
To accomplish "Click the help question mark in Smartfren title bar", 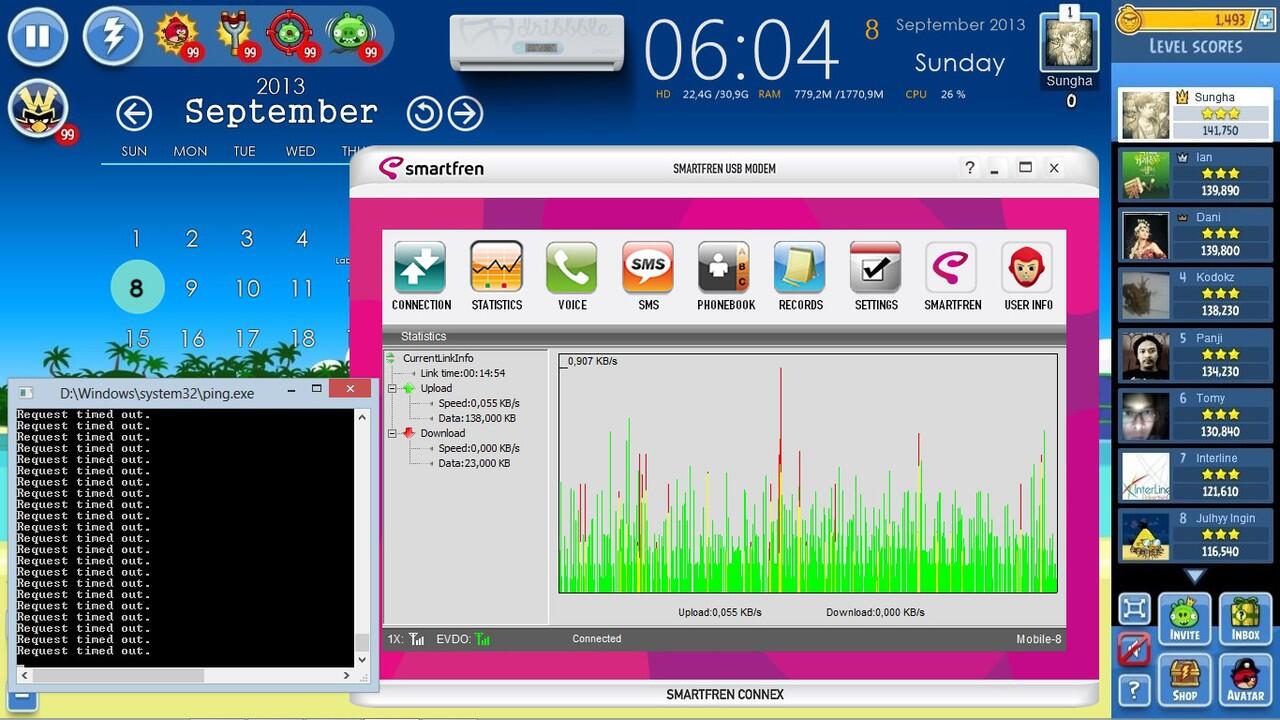I will [x=969, y=168].
